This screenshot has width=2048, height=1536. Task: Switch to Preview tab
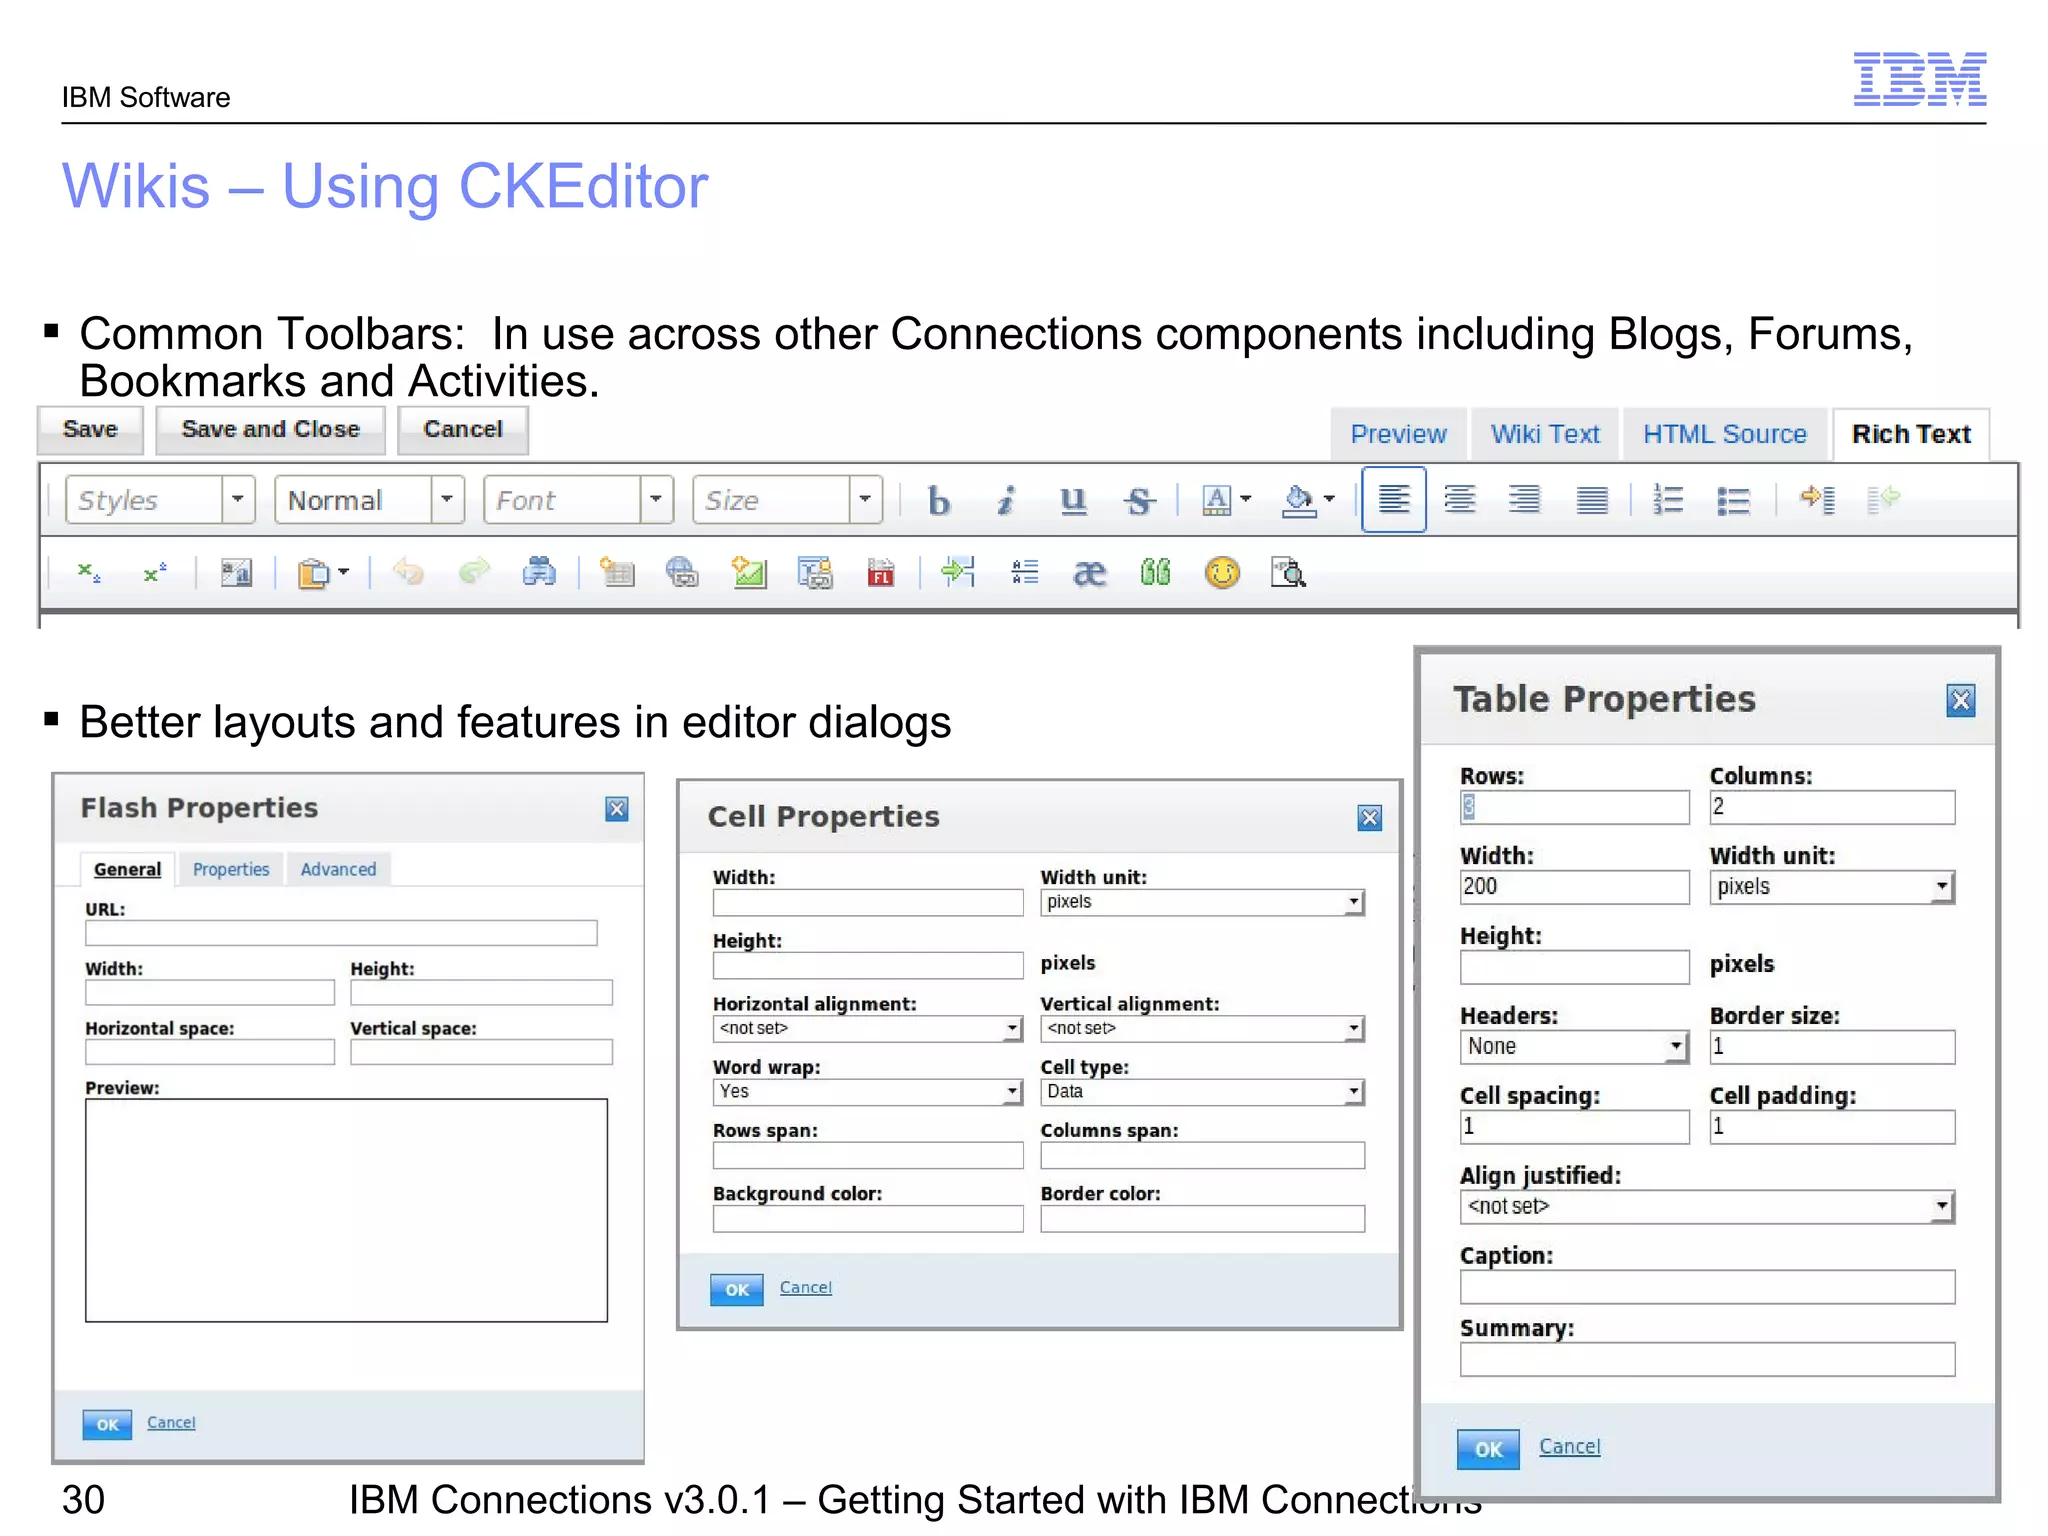[1398, 434]
